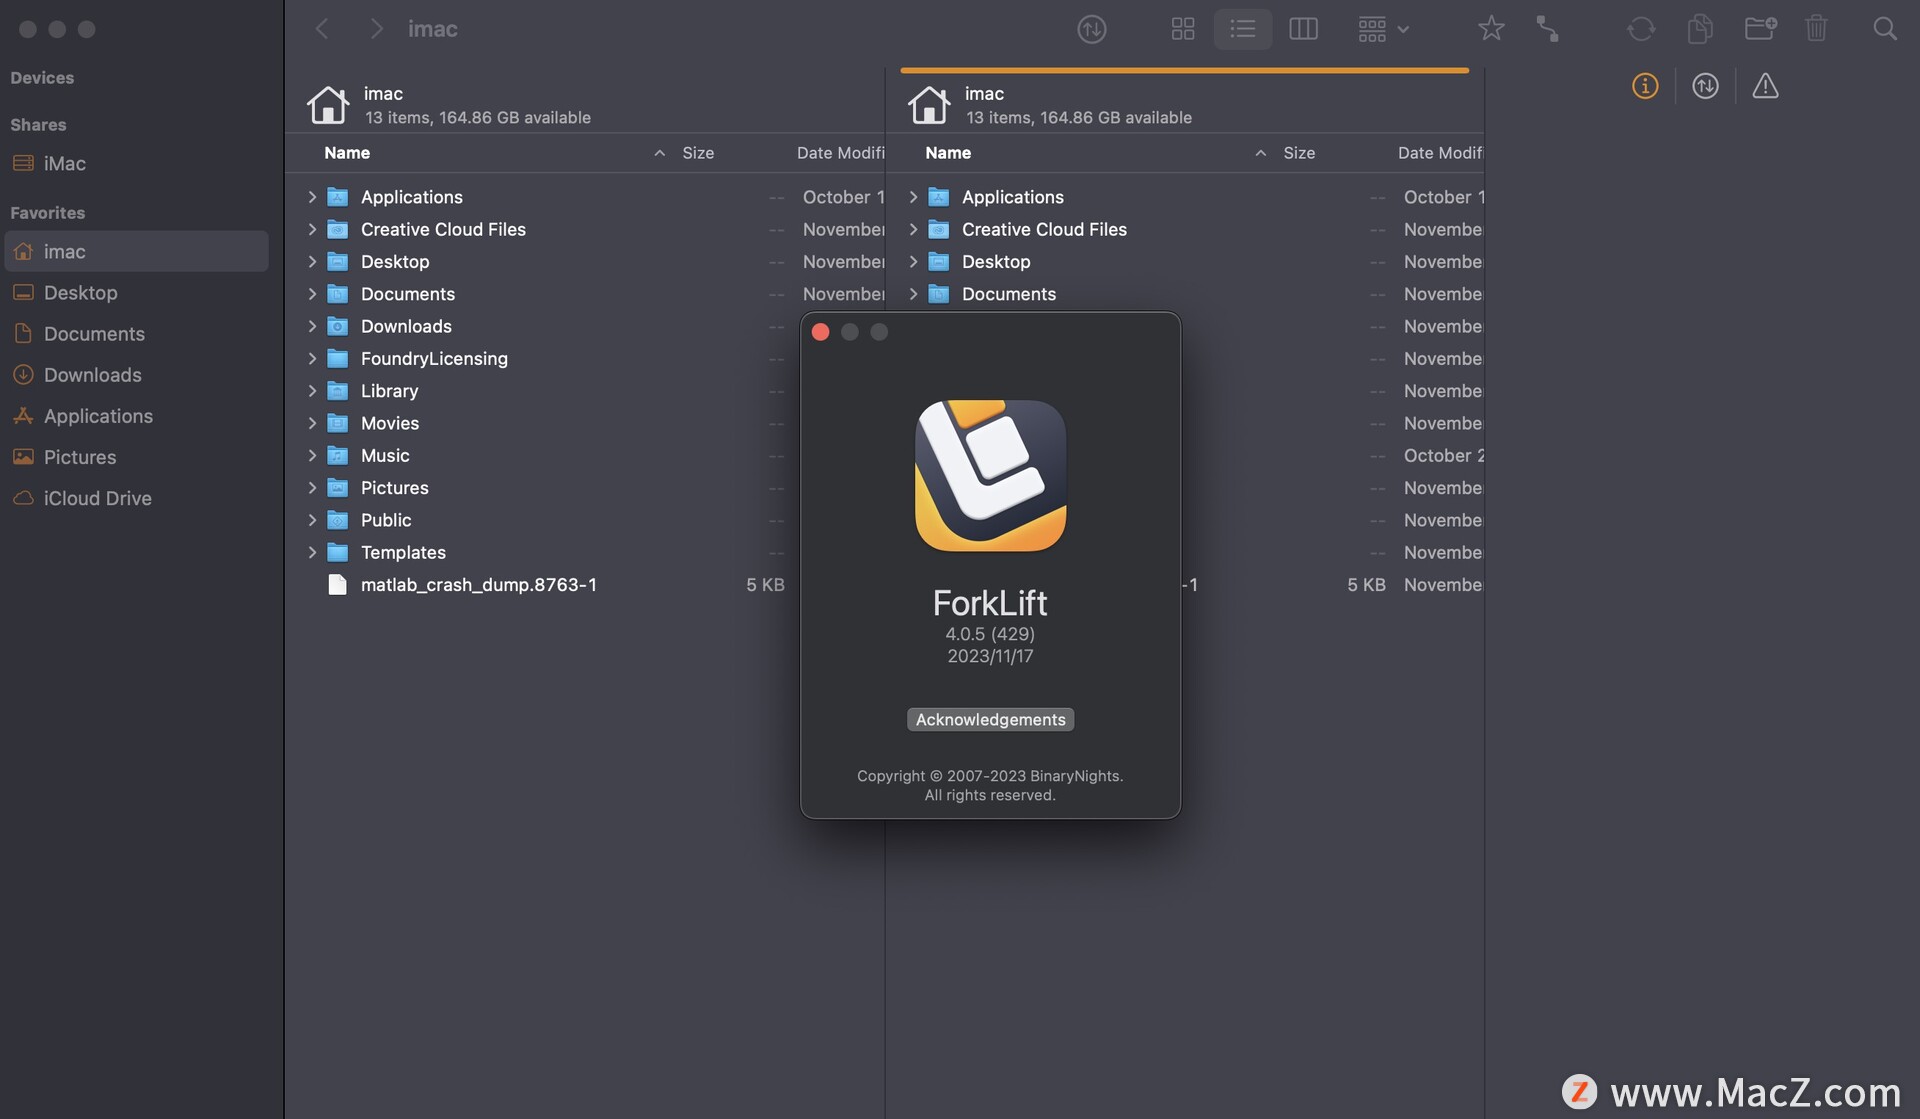Click the home icon in left pane header

(x=327, y=104)
